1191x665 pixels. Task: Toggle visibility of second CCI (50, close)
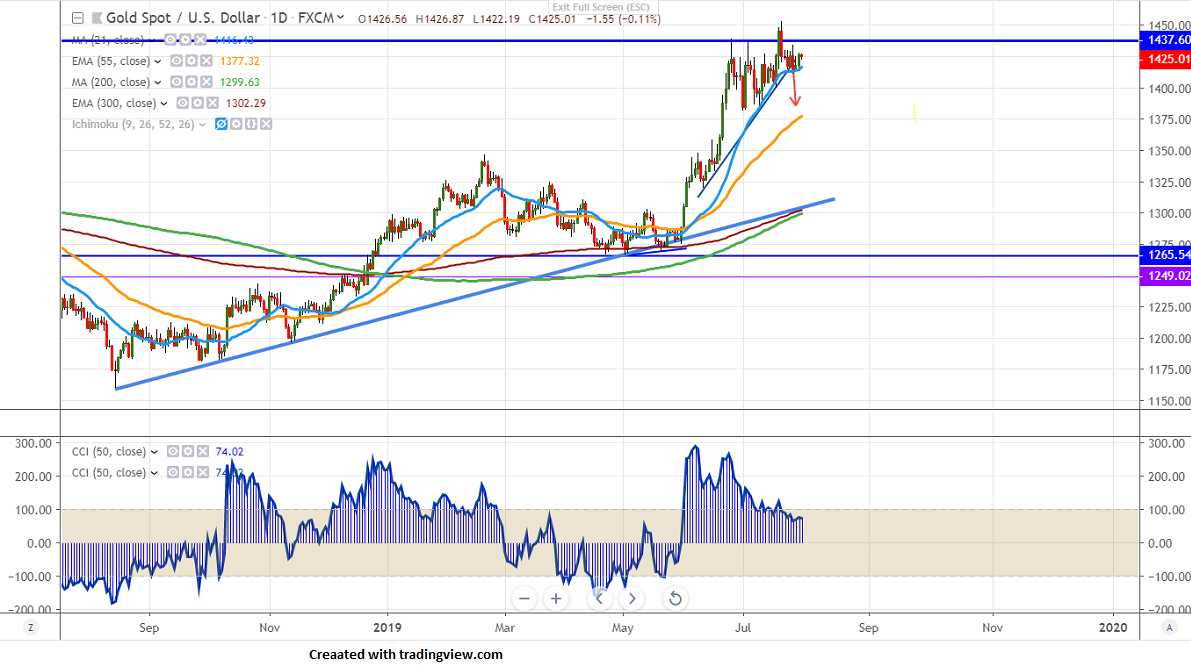(173, 473)
